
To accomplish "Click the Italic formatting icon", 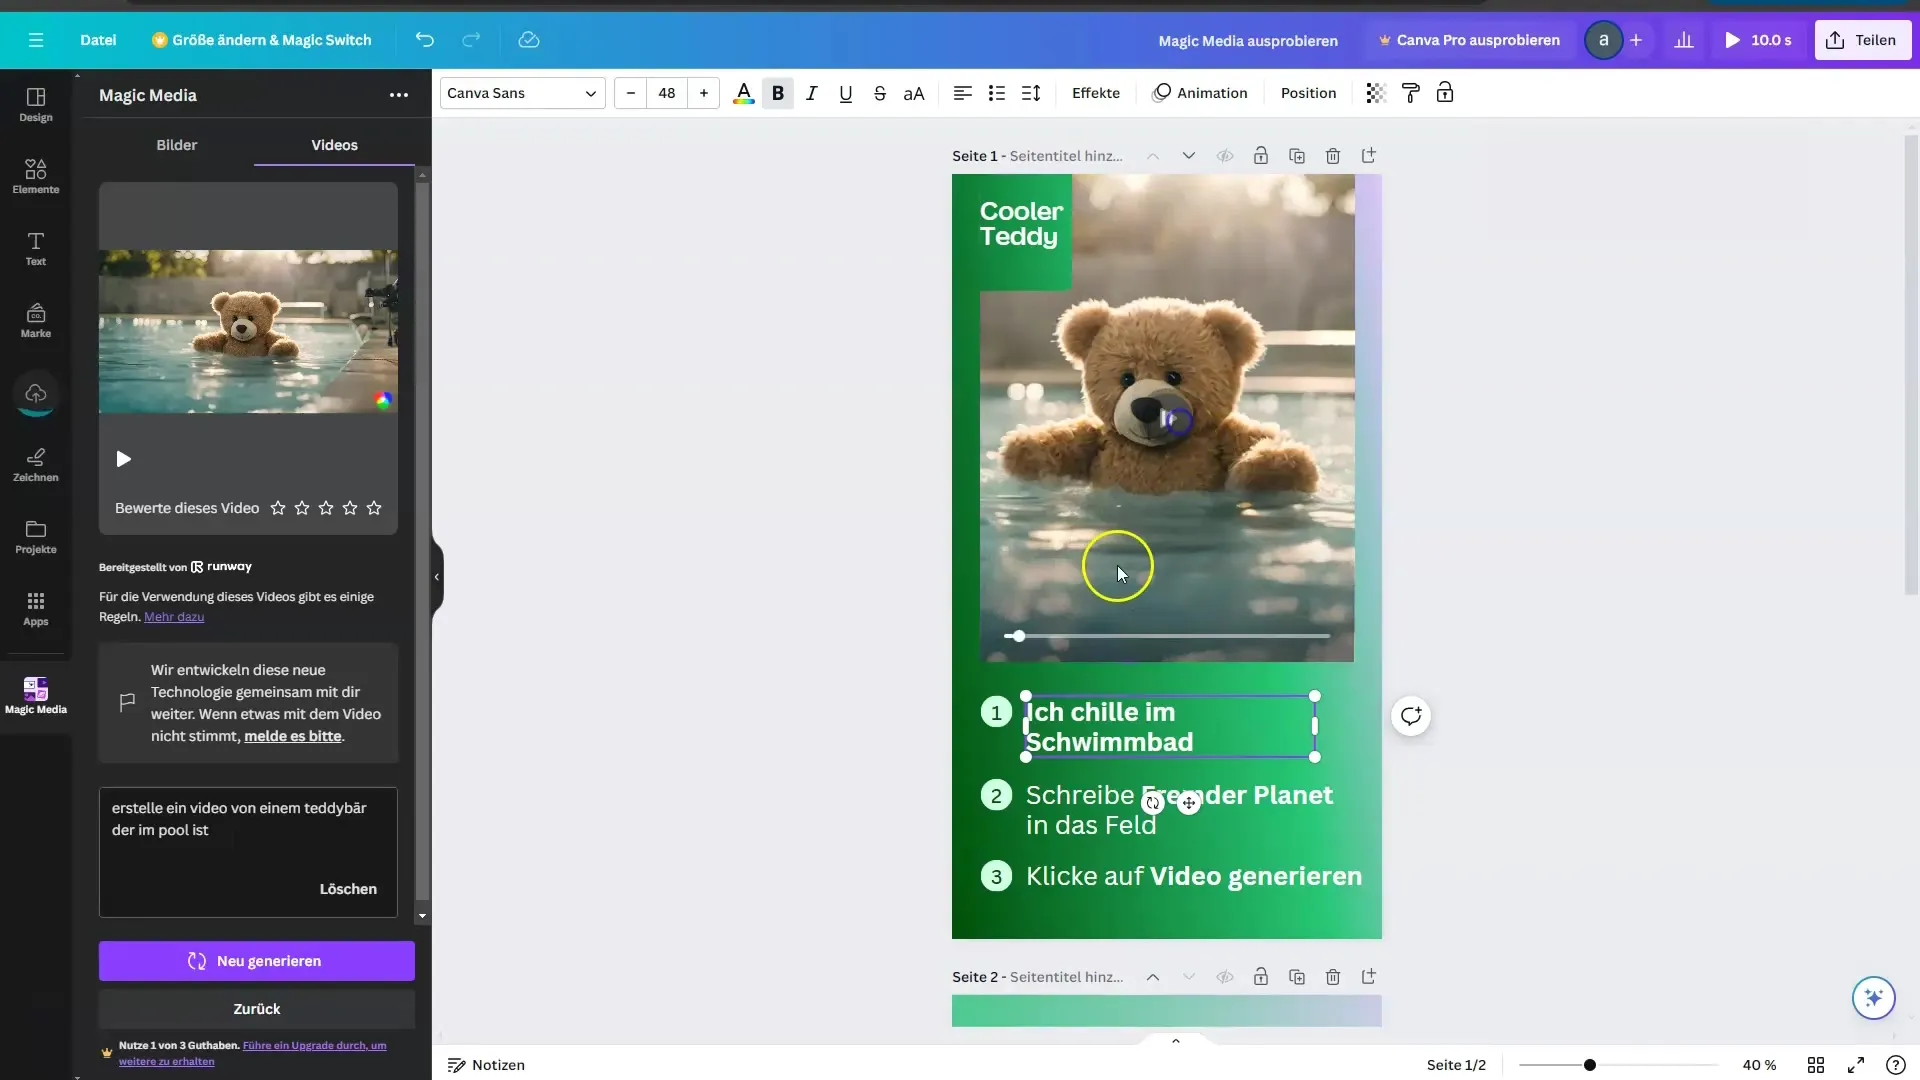I will [811, 92].
